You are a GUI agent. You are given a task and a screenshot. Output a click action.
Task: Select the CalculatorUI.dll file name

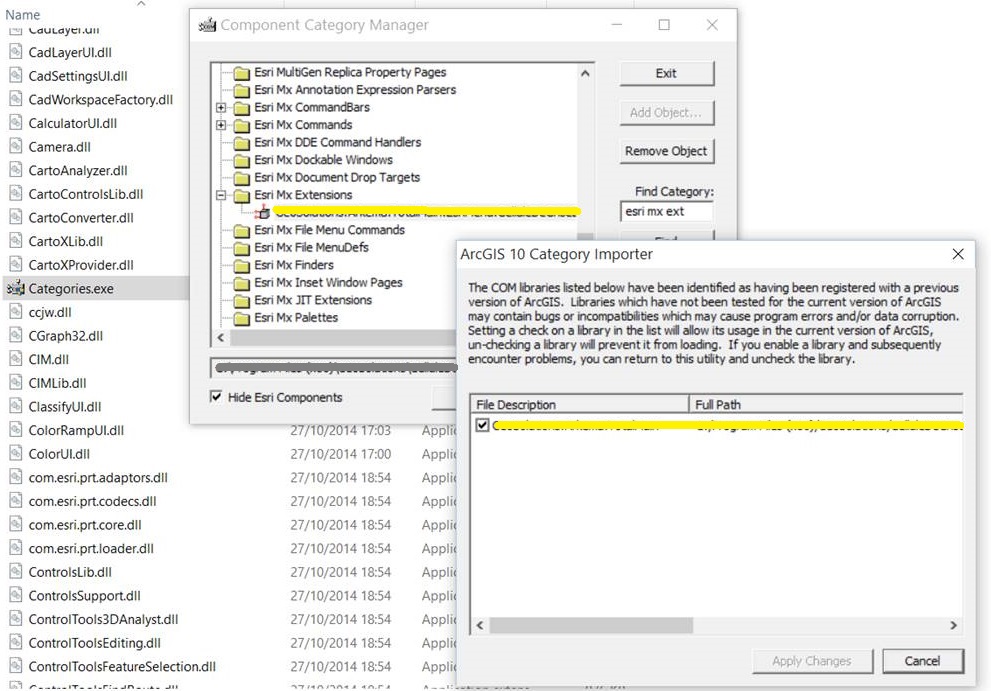click(x=73, y=123)
